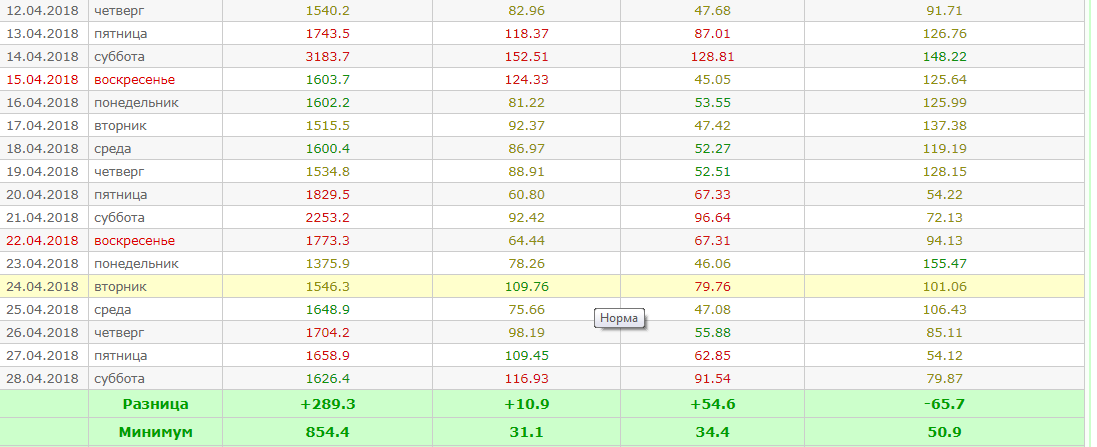Select value 118.37
Image resolution: width=1097 pixels, height=447 pixels.
point(527,34)
